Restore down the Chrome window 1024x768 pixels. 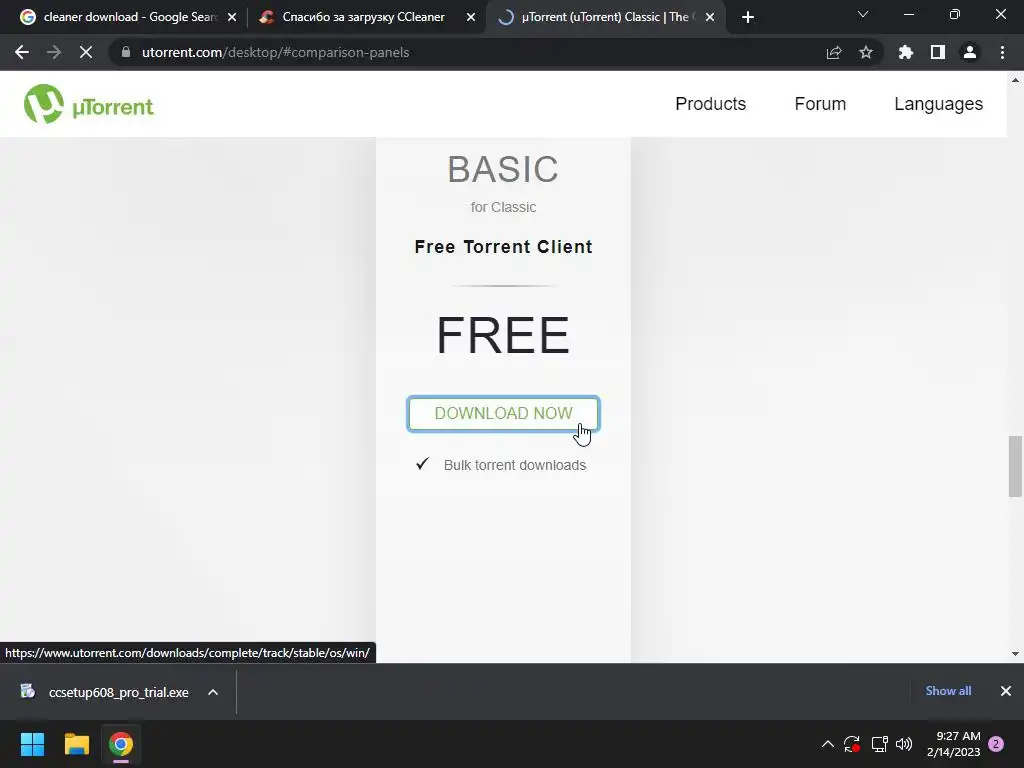(955, 14)
